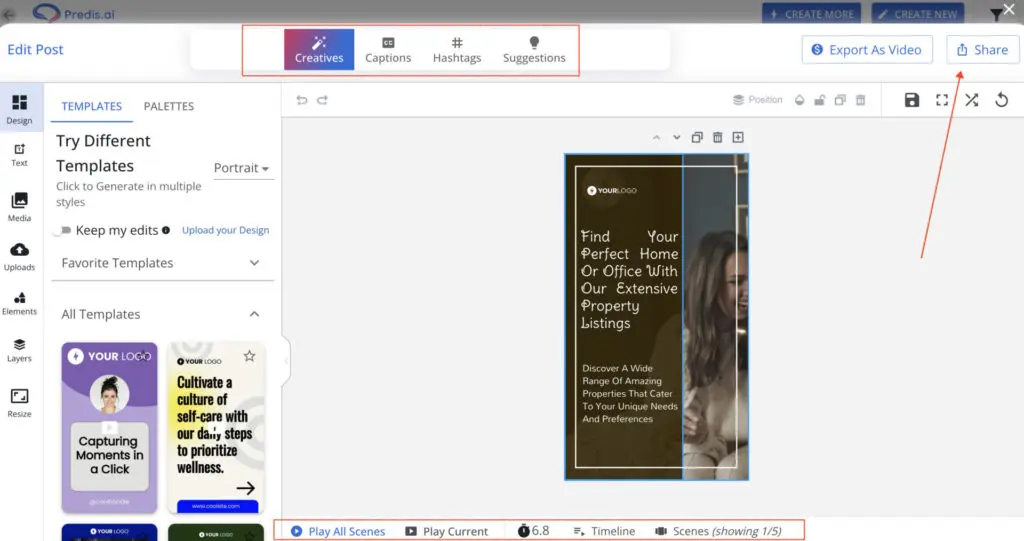
Task: Open Scenes showing 1/5
Action: click(718, 531)
